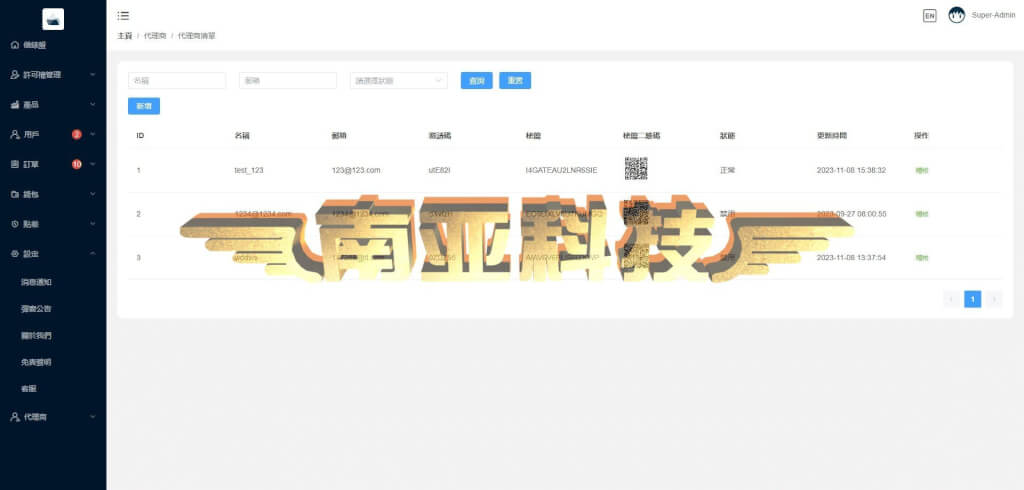Click timestamp 2023-11-08 15:38:32
This screenshot has height=490, width=1024.
click(851, 170)
